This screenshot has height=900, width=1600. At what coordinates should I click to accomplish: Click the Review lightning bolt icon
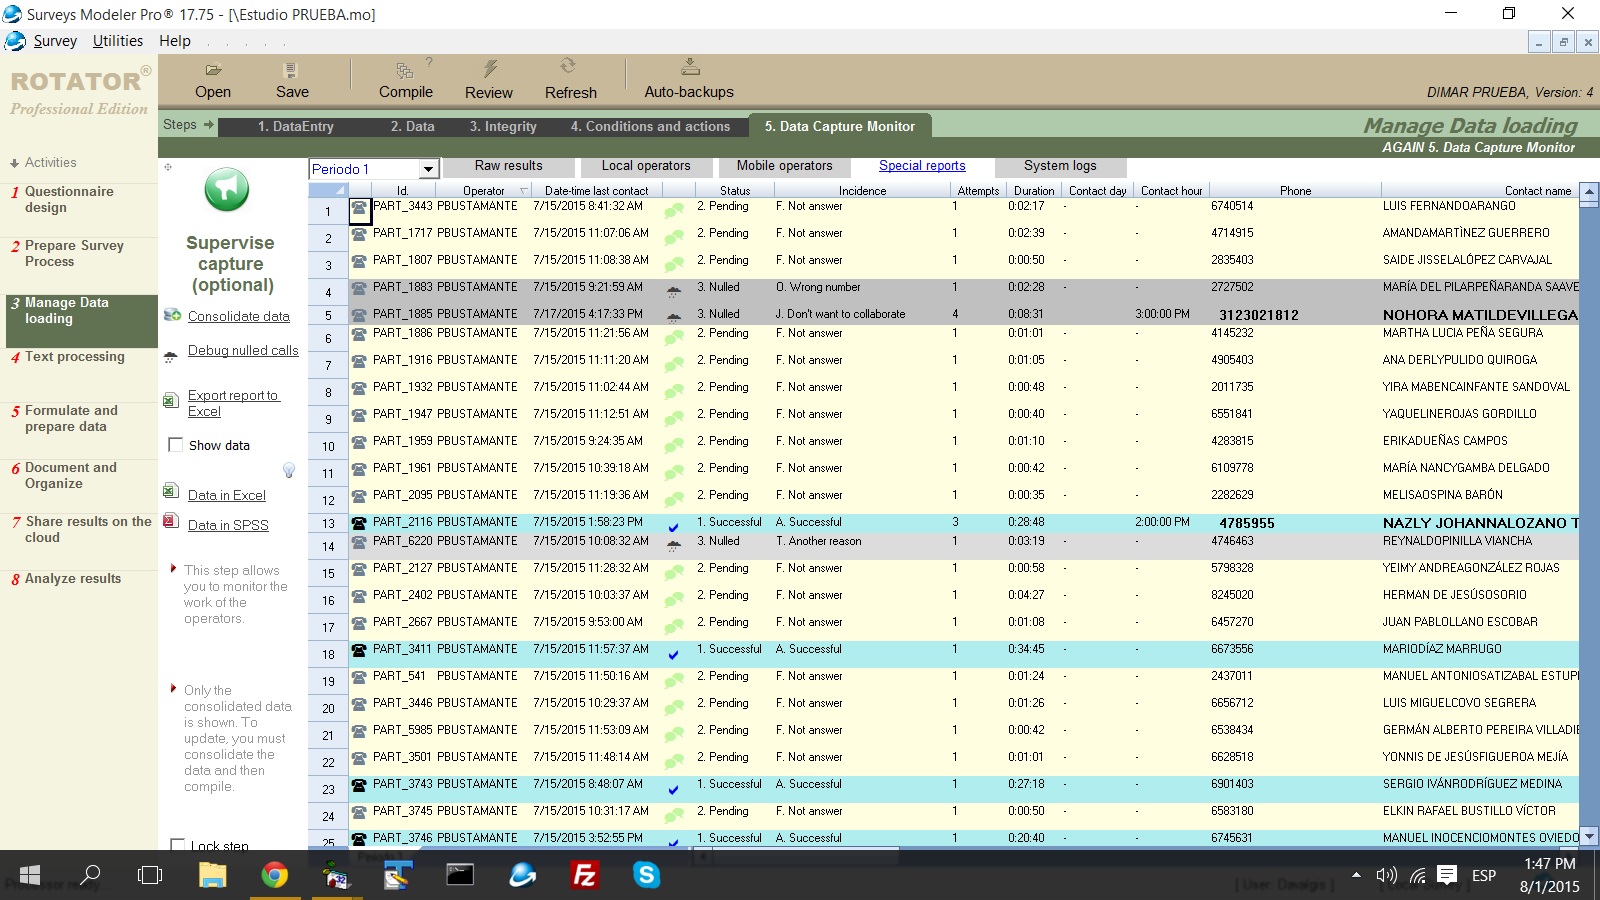click(490, 69)
